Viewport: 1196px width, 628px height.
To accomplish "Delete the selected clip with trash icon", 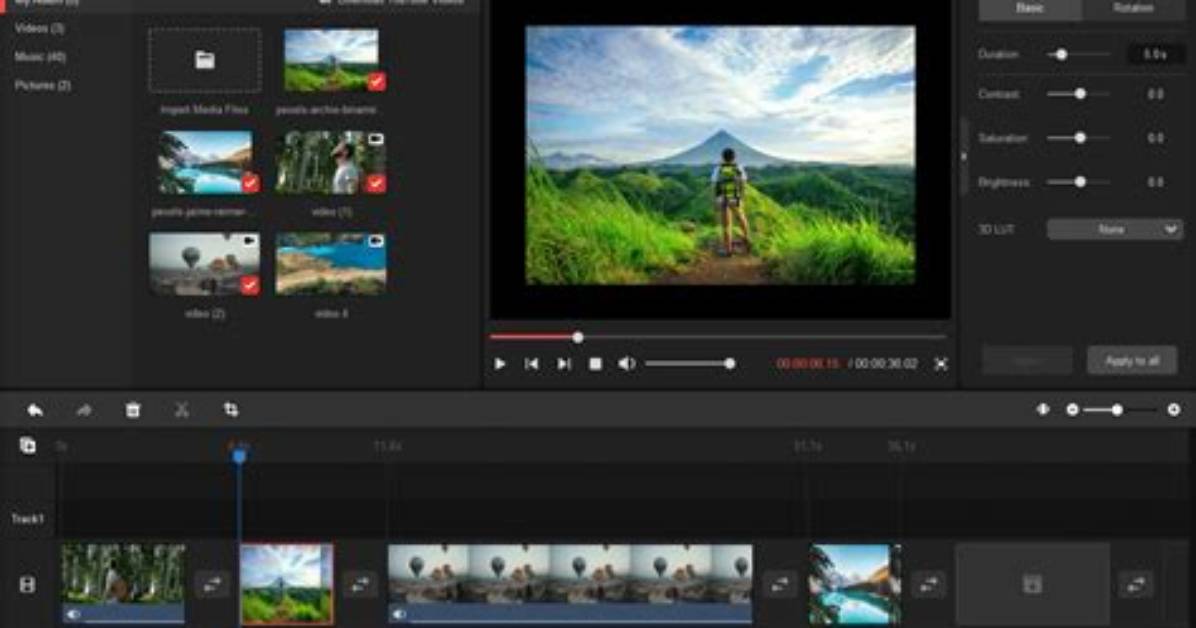I will [x=133, y=411].
